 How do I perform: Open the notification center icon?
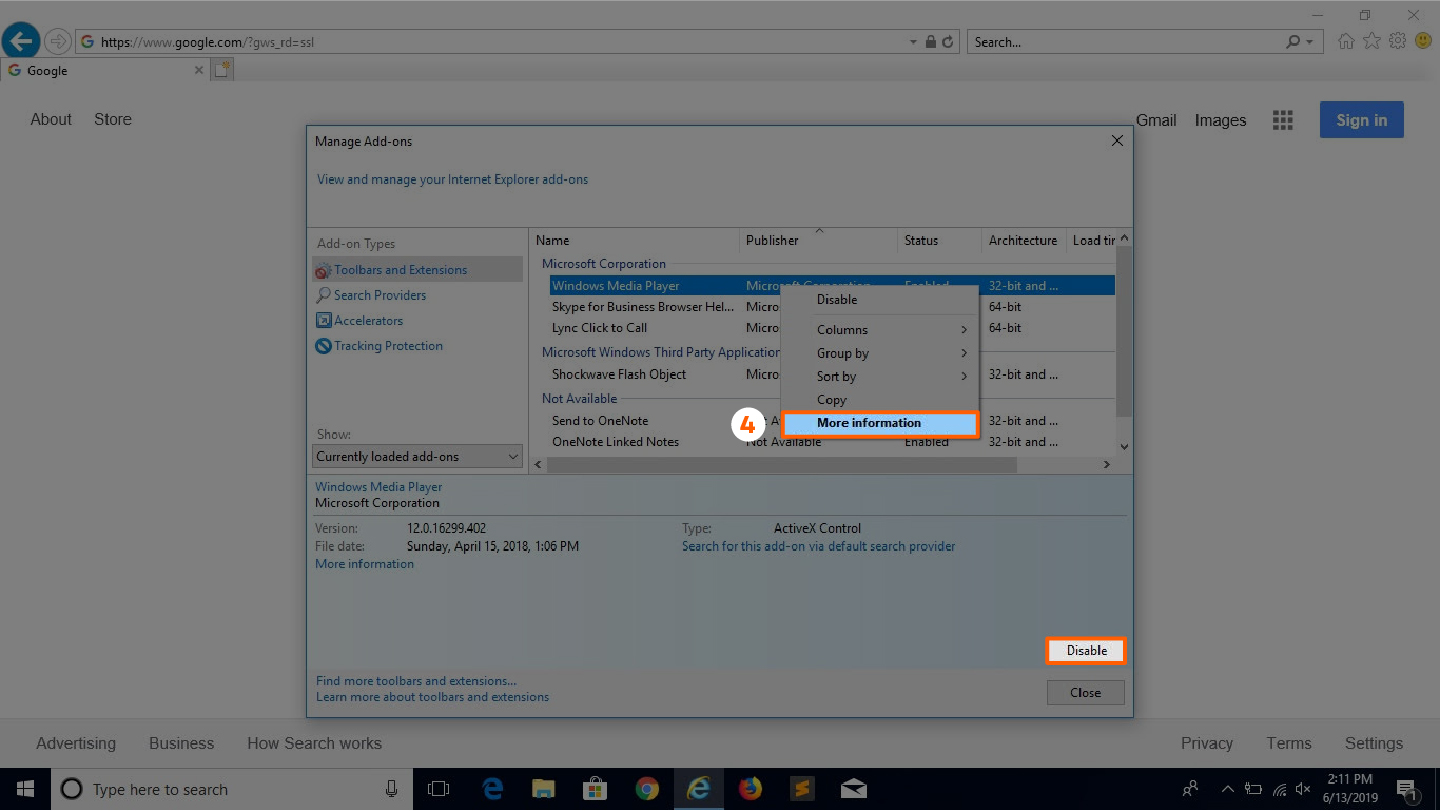[x=1406, y=789]
